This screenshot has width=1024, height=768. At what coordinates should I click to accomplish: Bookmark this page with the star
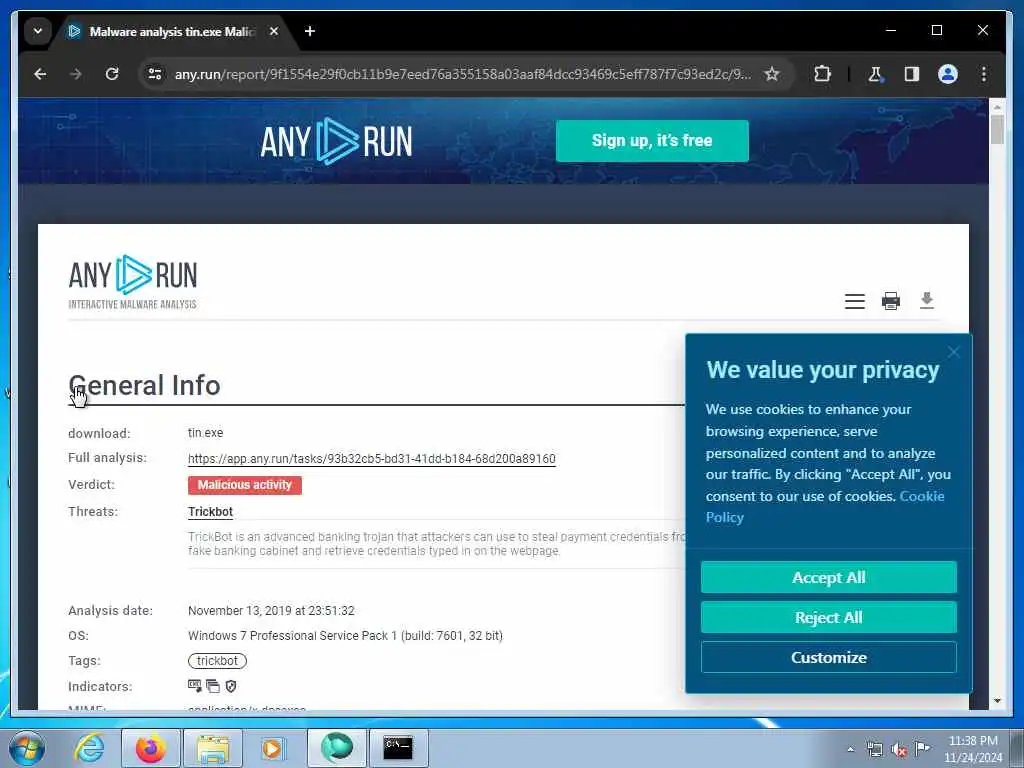pos(772,74)
